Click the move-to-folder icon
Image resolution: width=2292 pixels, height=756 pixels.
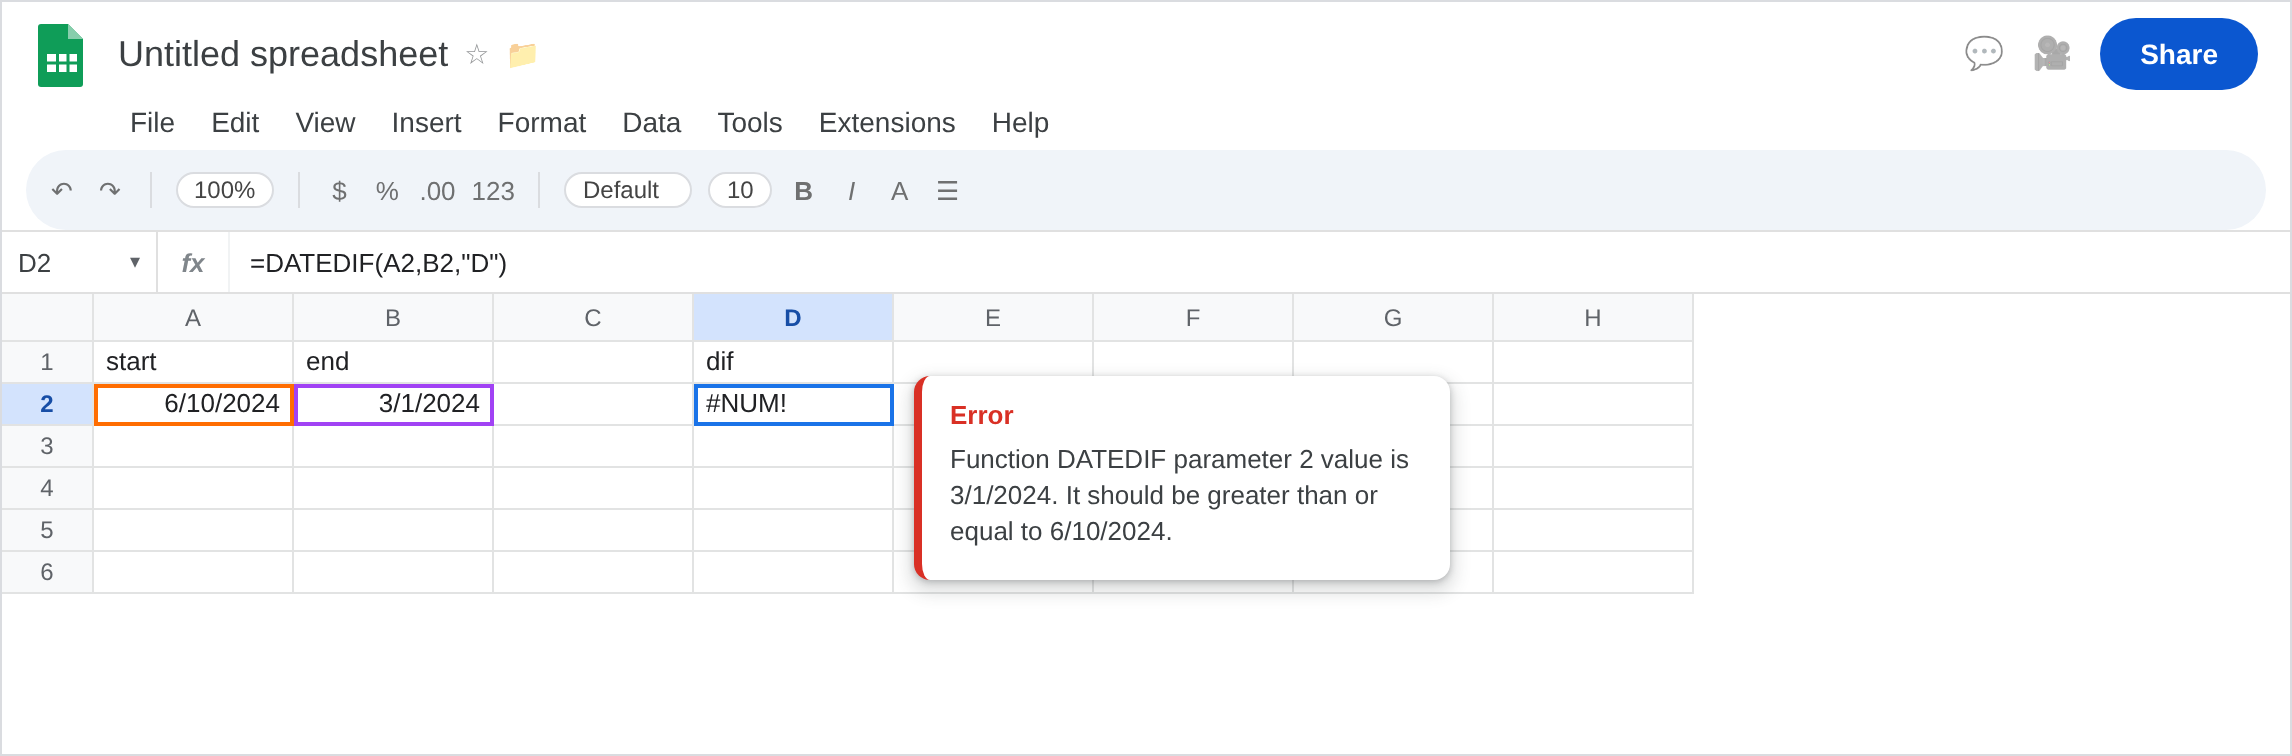pos(522,54)
